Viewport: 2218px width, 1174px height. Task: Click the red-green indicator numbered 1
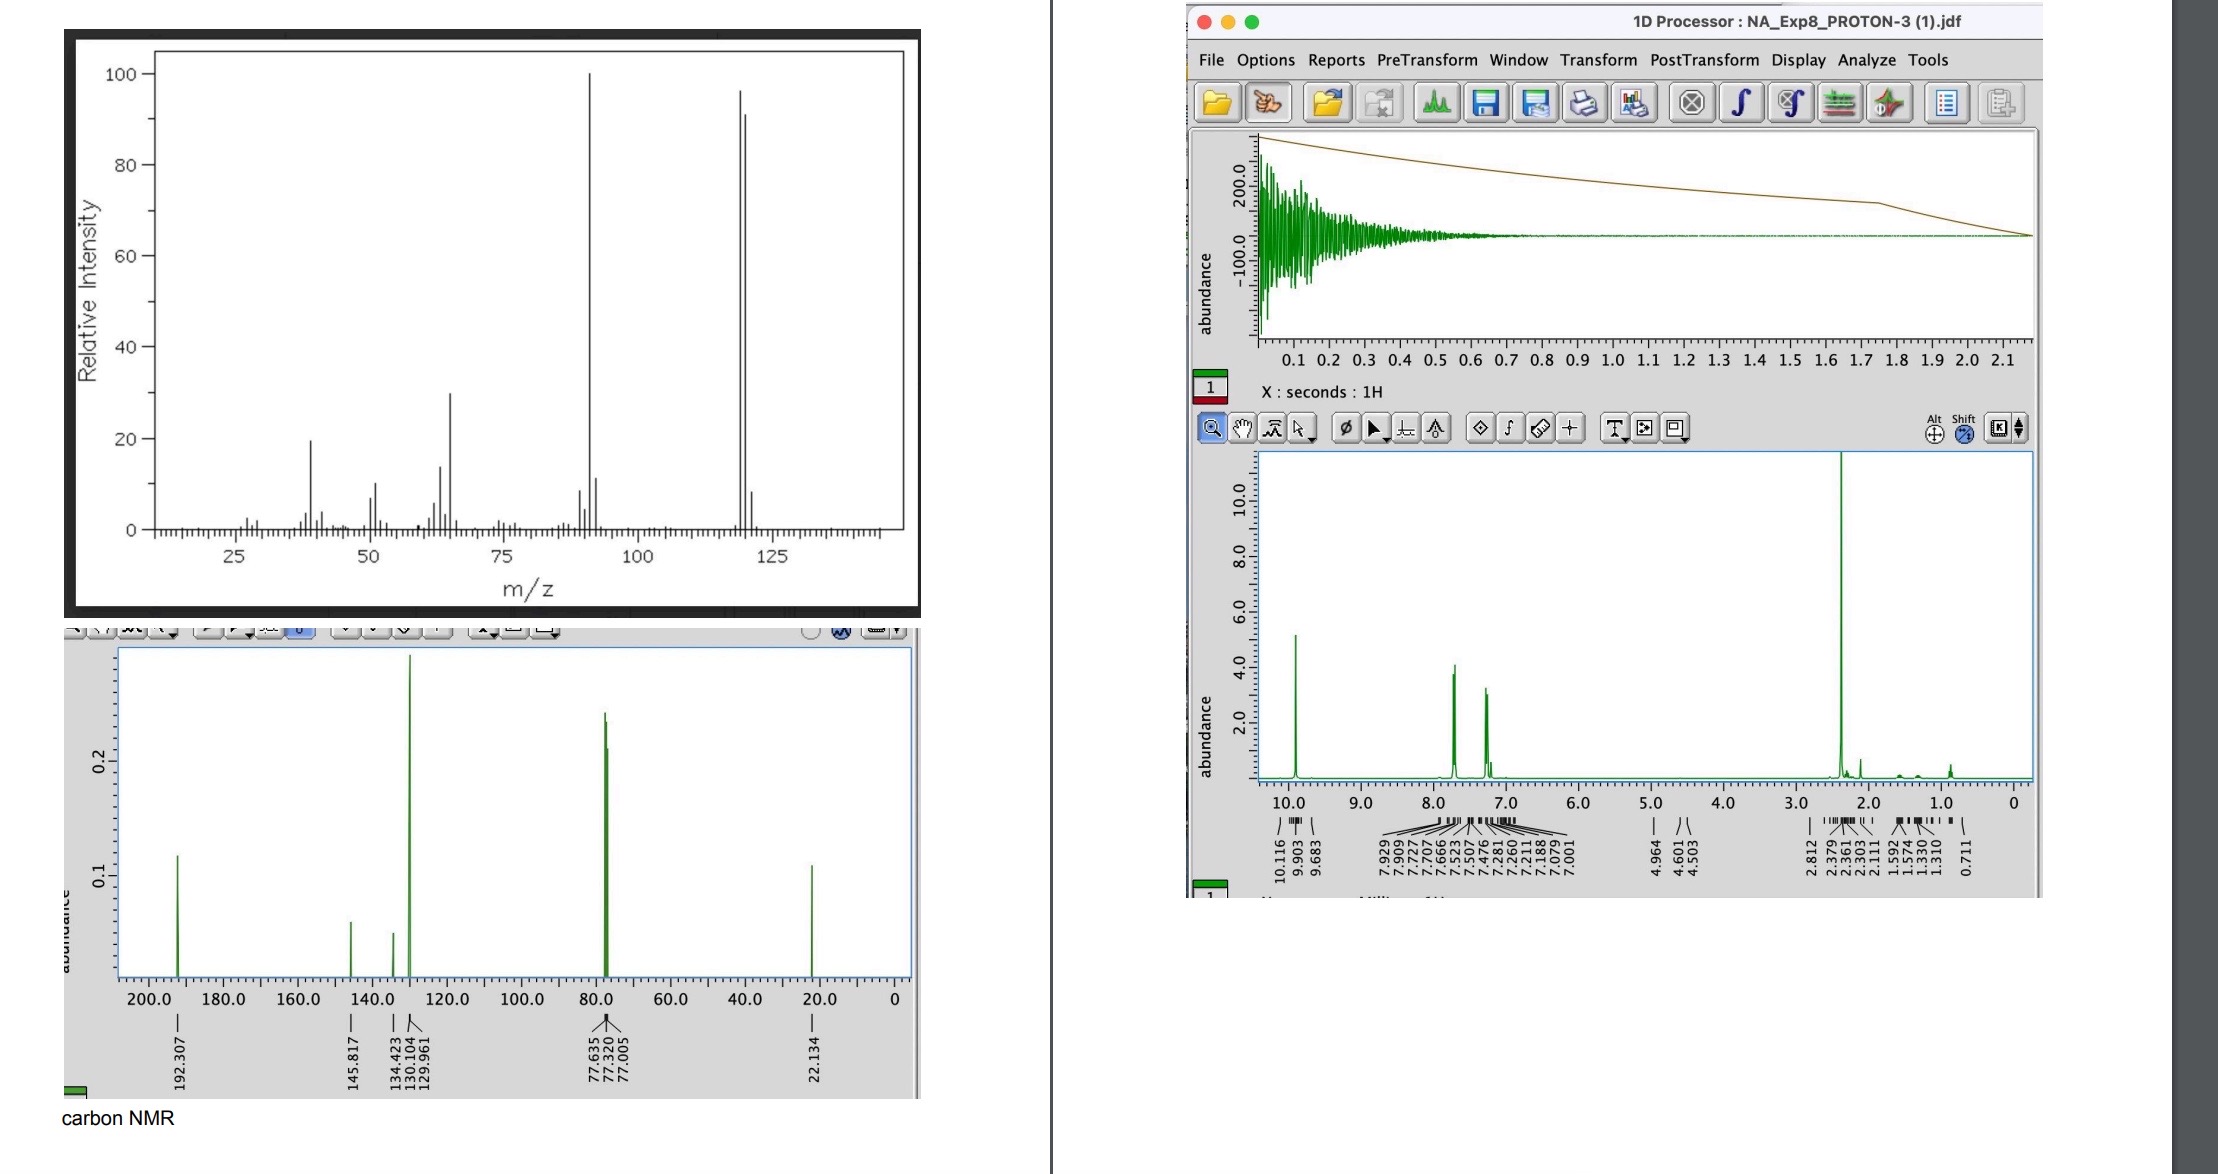(x=1210, y=387)
